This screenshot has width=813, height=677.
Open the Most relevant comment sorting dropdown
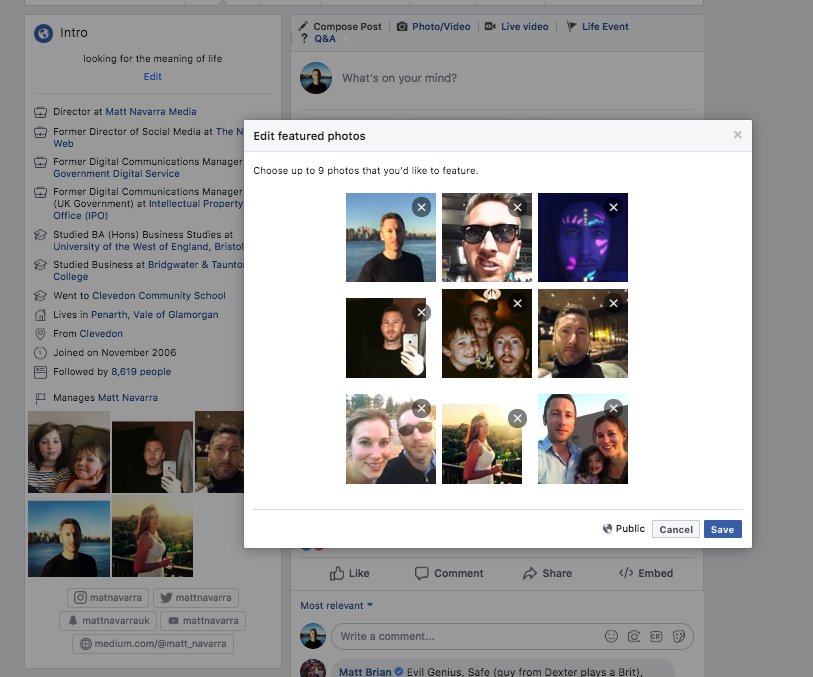point(337,605)
